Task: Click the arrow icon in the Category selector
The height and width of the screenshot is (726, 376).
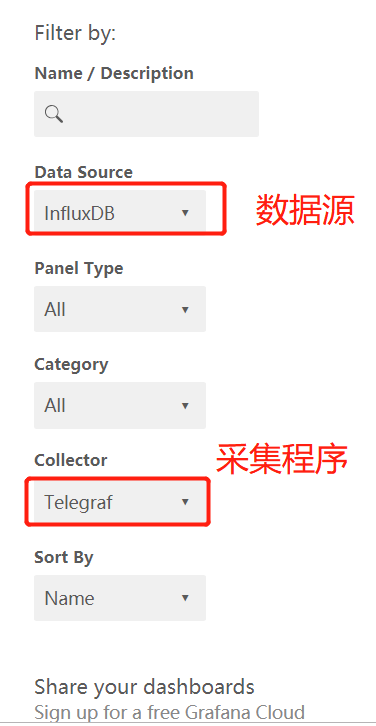Action: click(185, 406)
